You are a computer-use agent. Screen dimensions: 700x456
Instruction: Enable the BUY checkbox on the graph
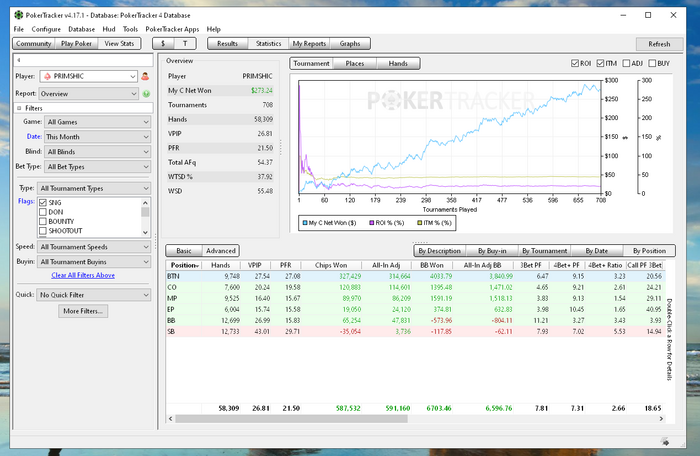coord(652,63)
